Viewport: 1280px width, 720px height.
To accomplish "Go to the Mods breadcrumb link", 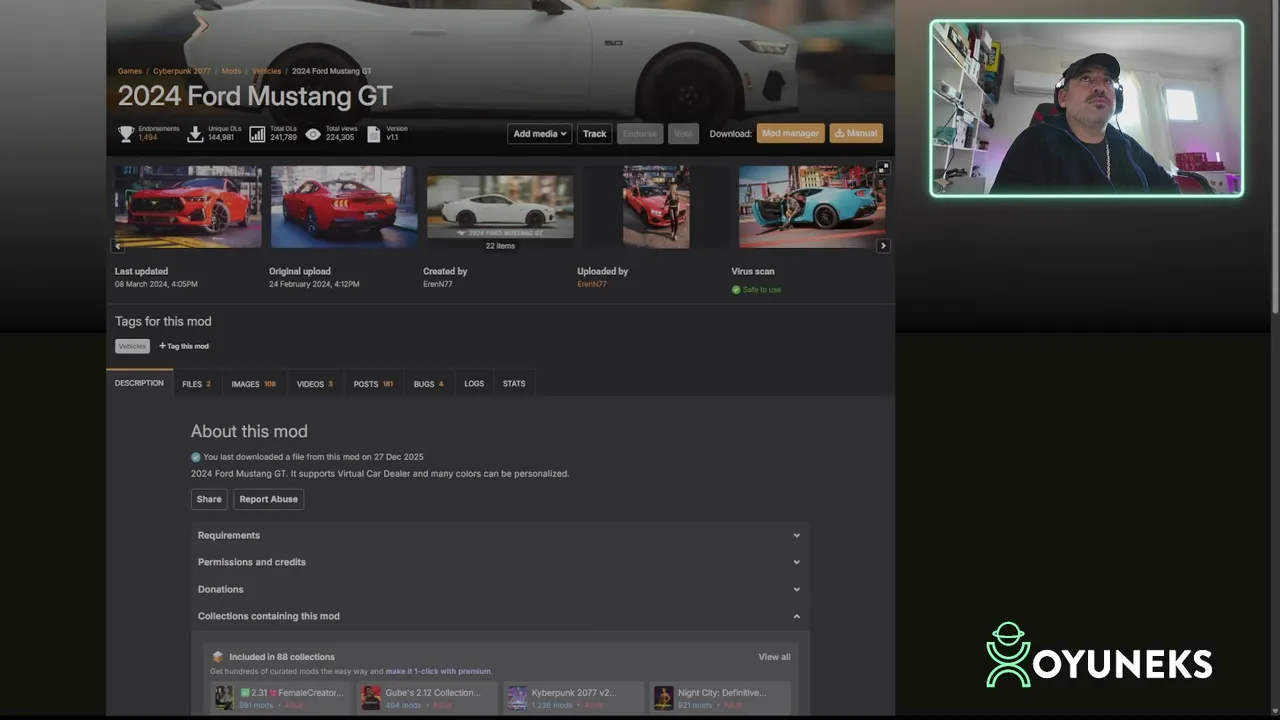I will click(x=231, y=71).
